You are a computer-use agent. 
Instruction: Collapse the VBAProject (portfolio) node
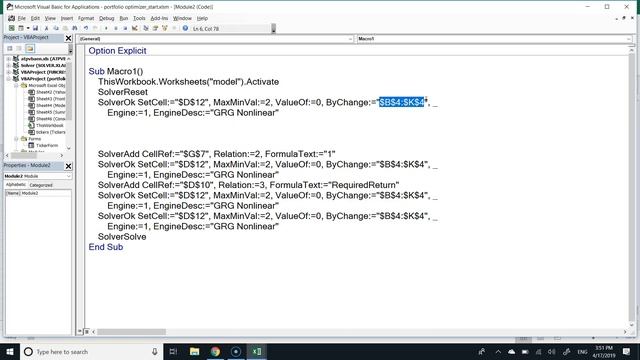coord(8,78)
